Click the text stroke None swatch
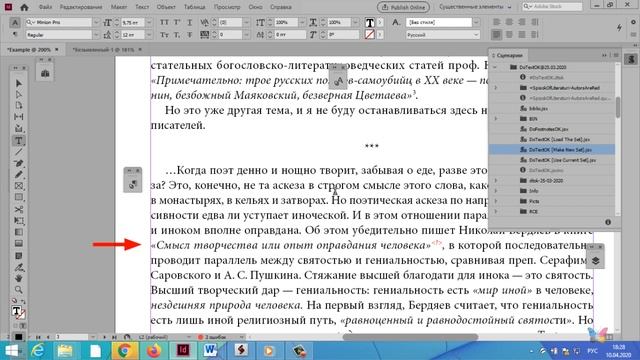 pyautogui.click(x=370, y=35)
